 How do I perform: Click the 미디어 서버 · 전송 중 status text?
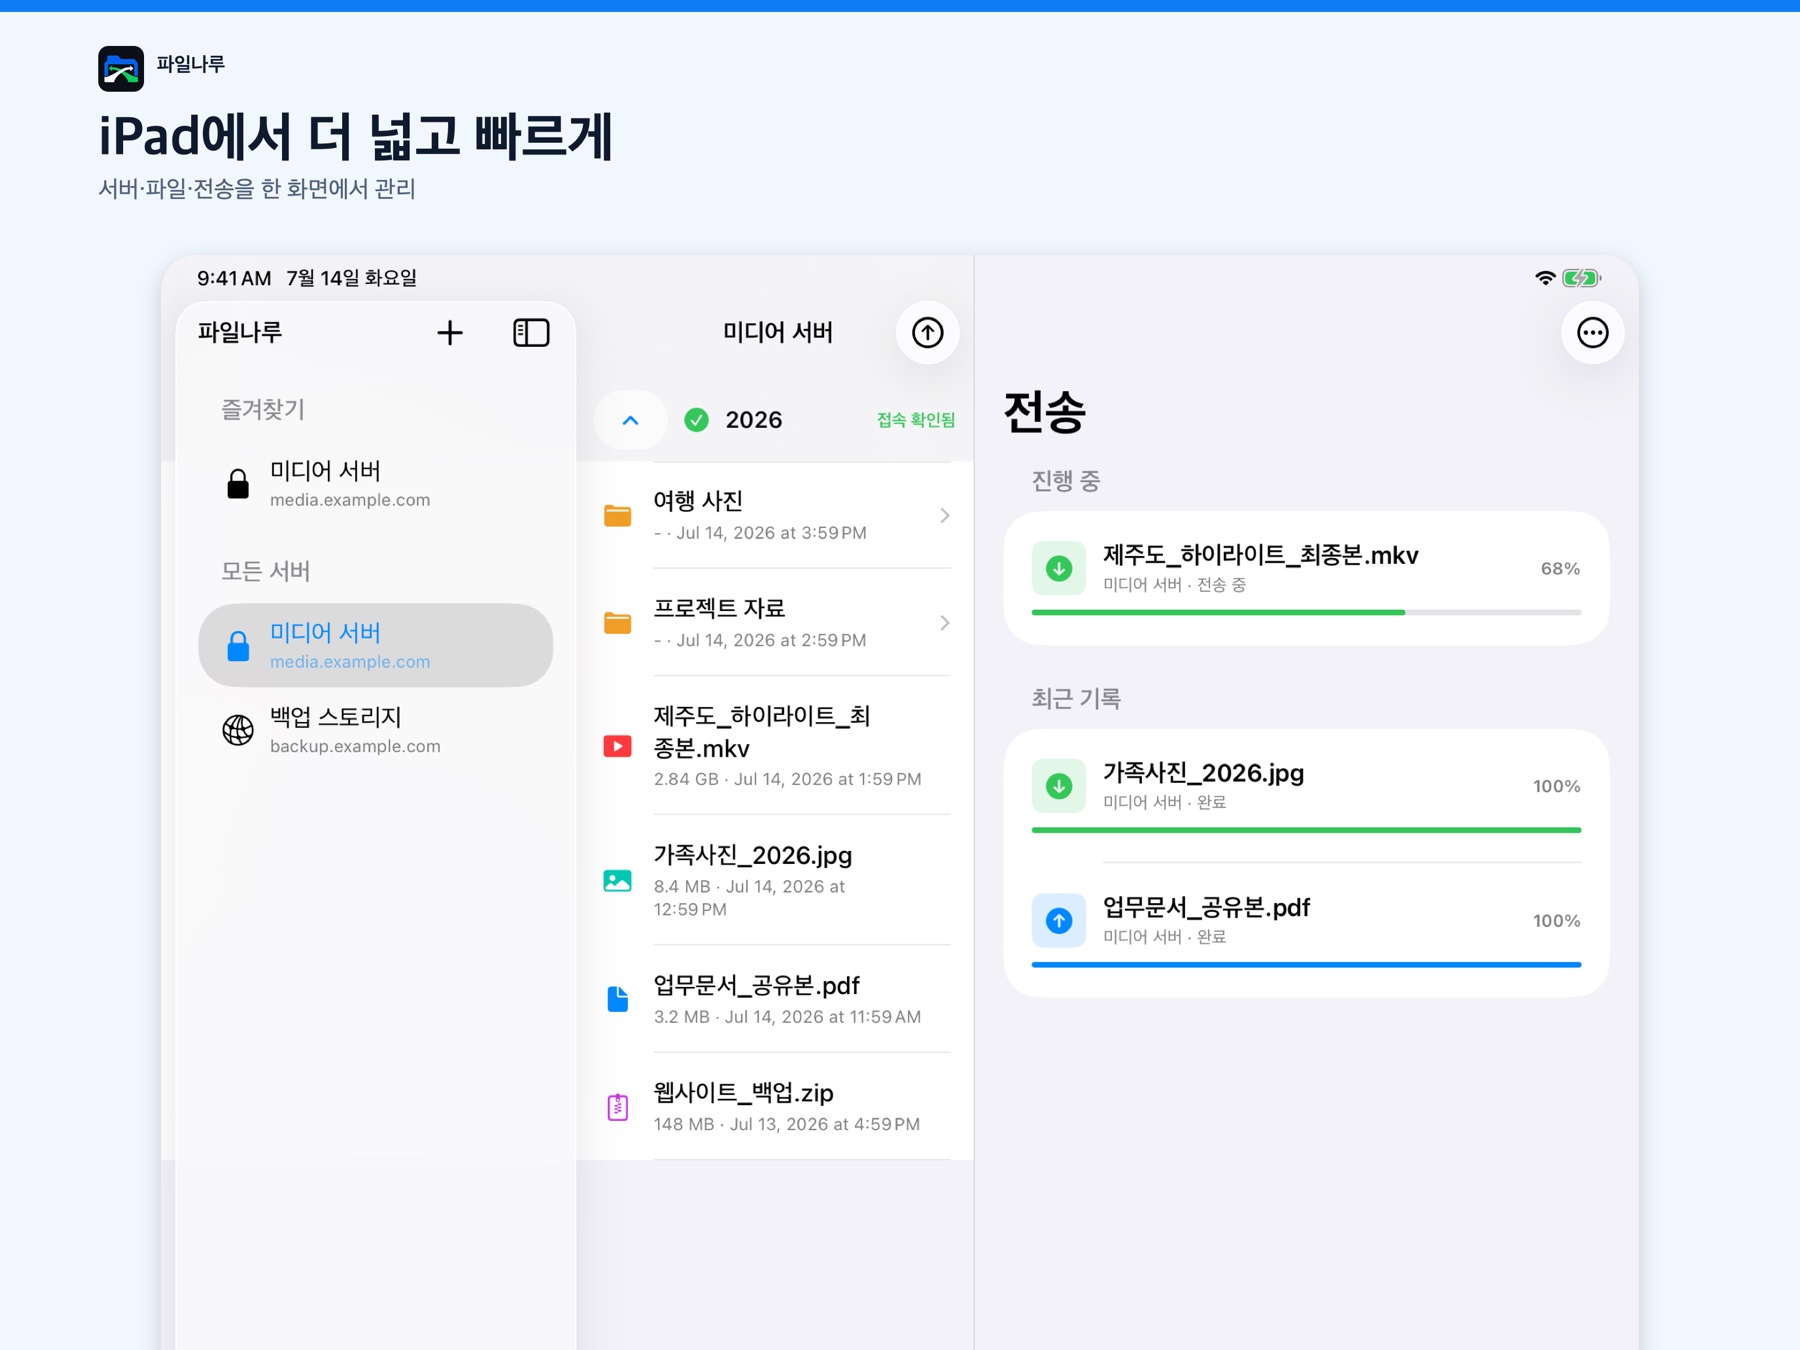pos(1174,585)
